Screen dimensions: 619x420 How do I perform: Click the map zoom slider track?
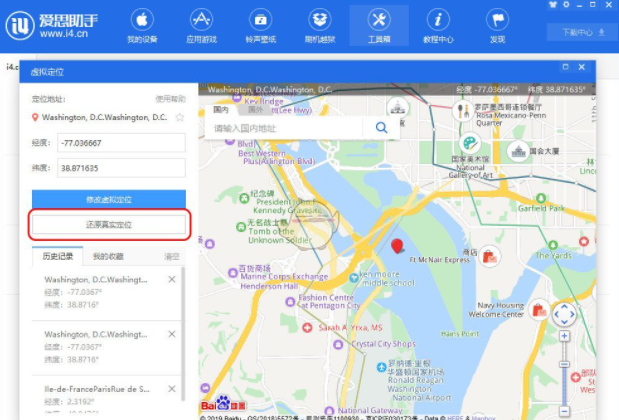coord(565,373)
